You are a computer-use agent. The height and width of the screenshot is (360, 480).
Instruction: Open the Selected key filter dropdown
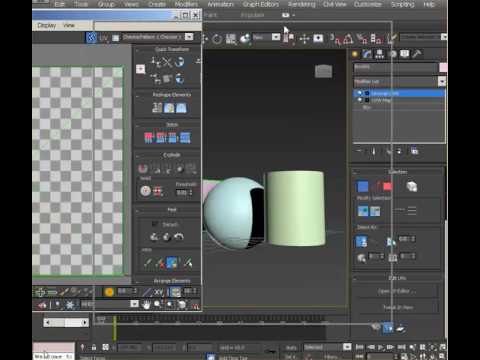(x=347, y=347)
